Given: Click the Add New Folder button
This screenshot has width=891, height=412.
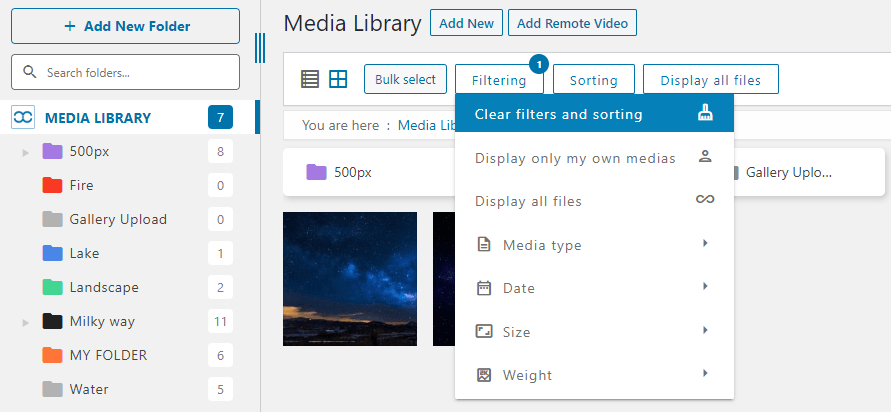Looking at the screenshot, I should [x=126, y=26].
